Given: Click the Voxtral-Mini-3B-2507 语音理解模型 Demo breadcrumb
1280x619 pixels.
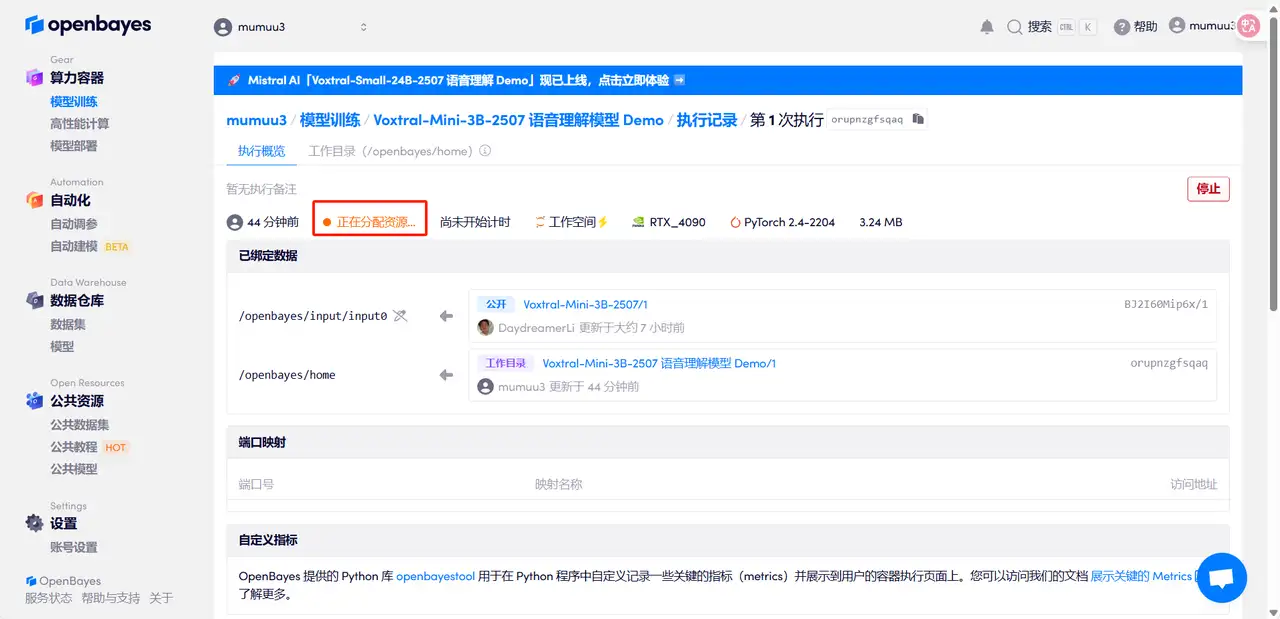Looking at the screenshot, I should click(518, 119).
